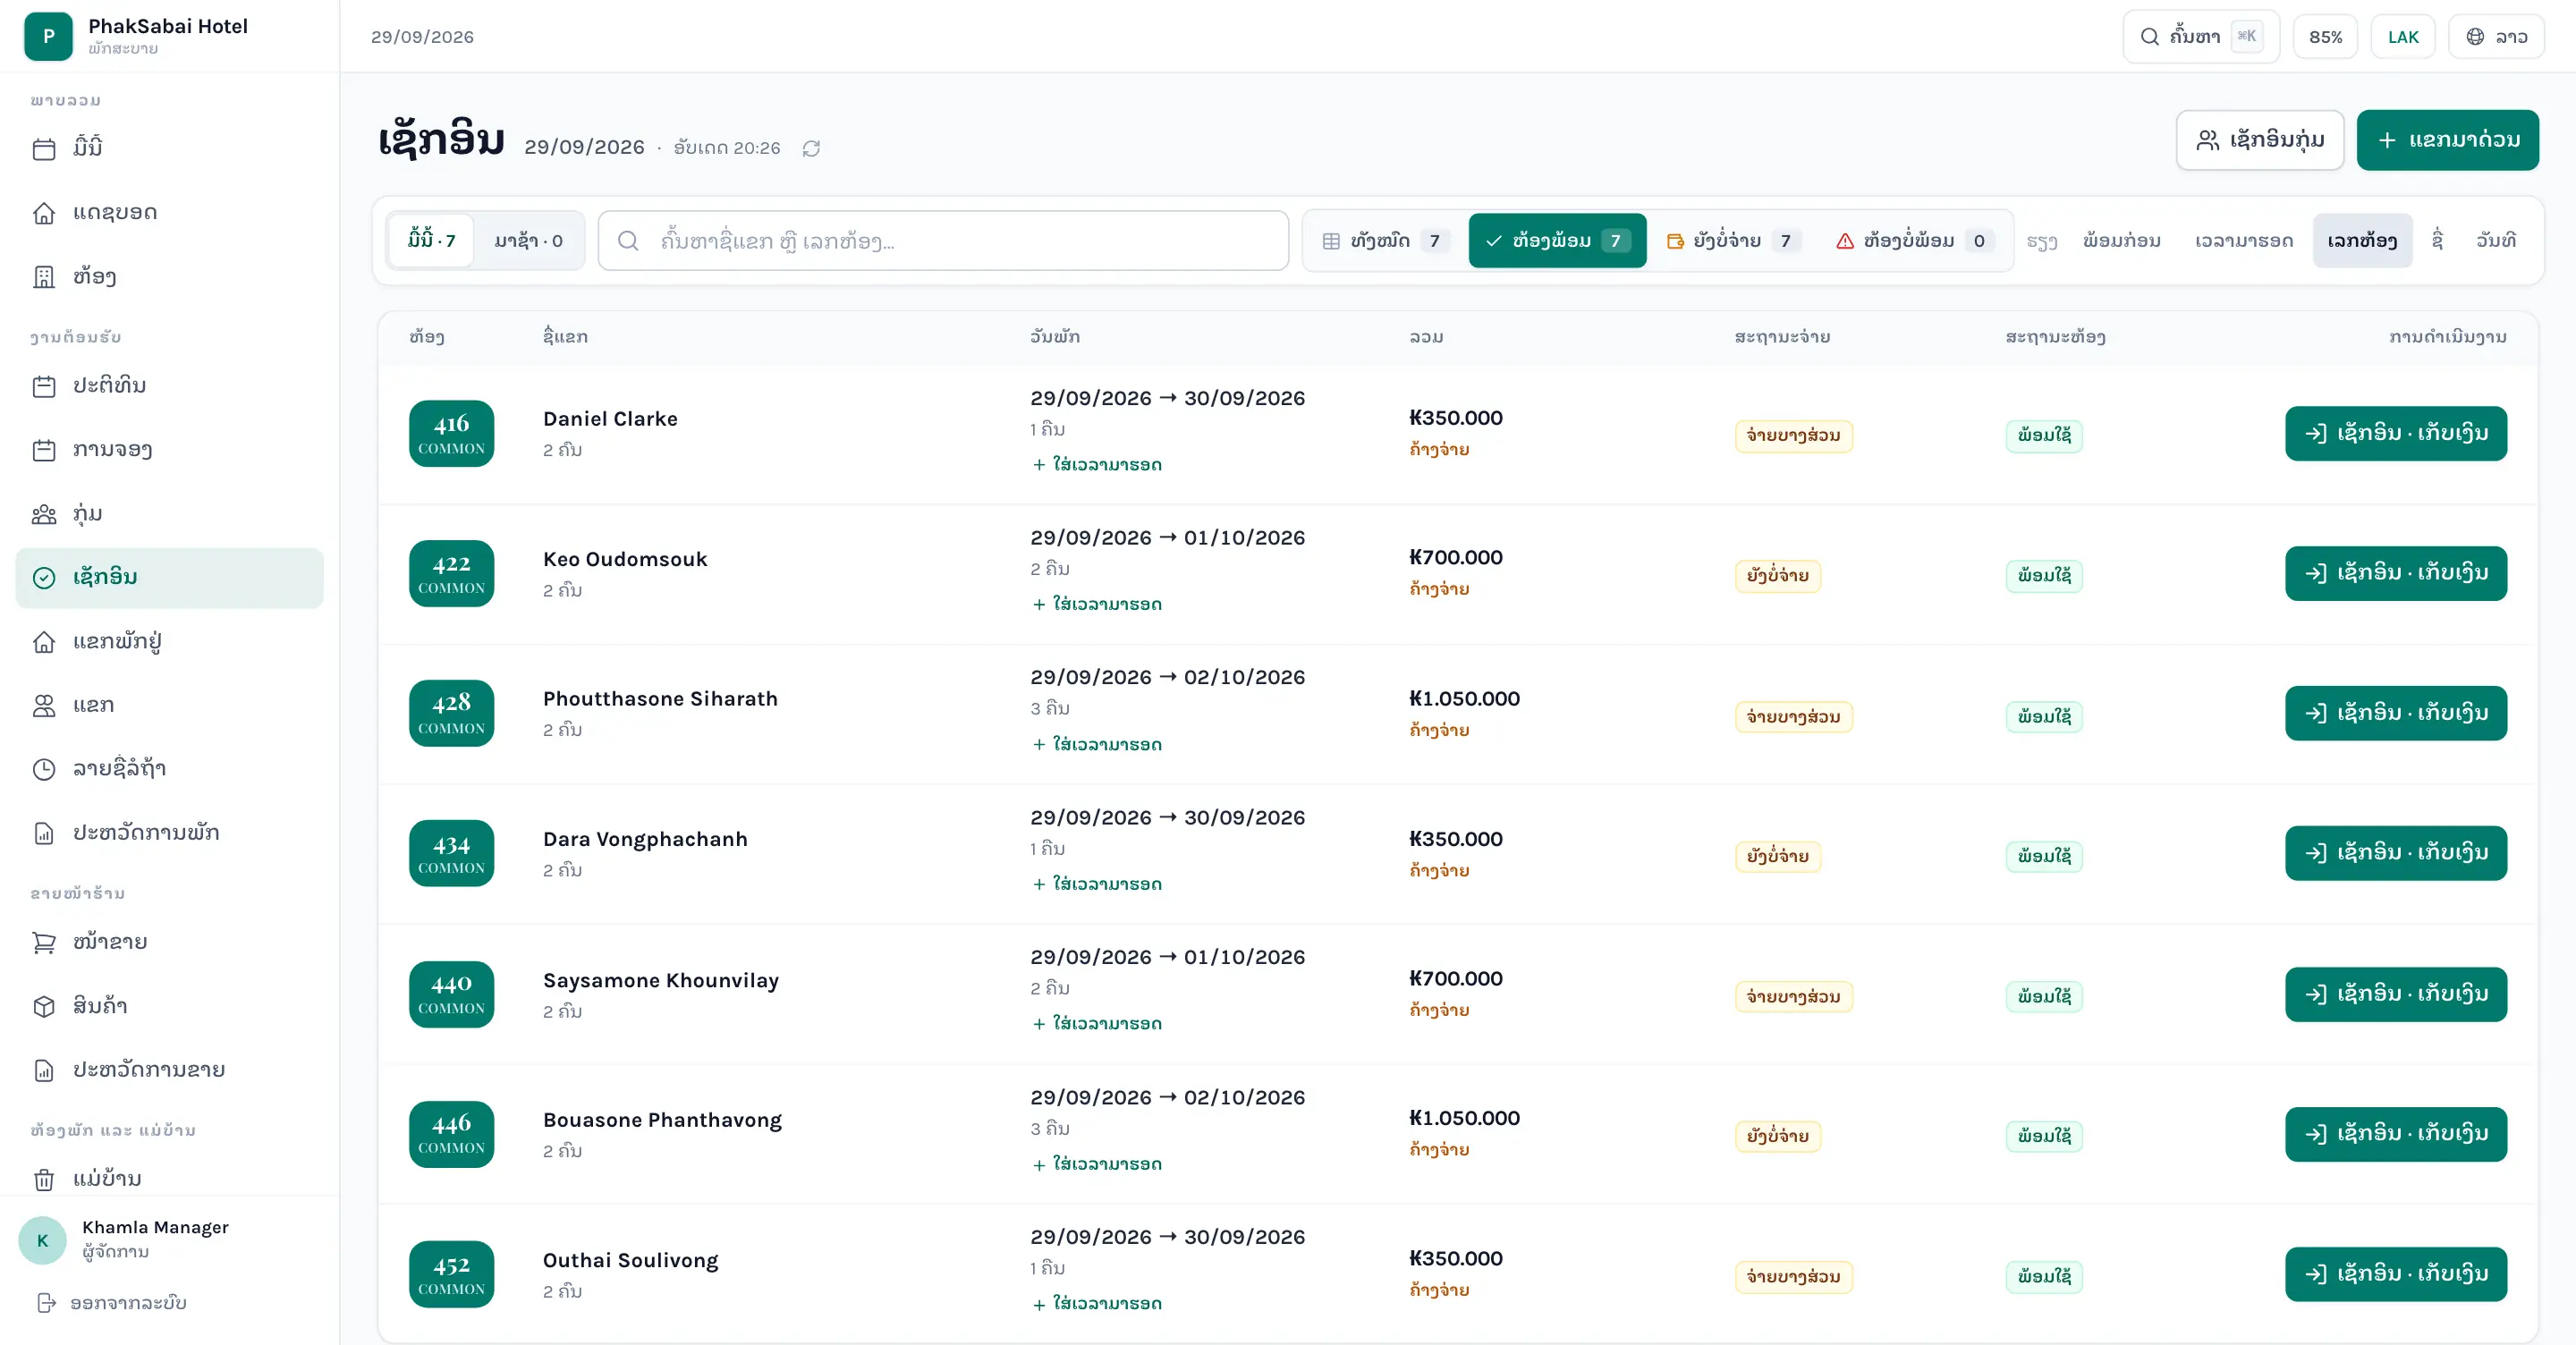Check in Keo Oudomsouk in room 422
The height and width of the screenshot is (1345, 2576).
click(2396, 573)
